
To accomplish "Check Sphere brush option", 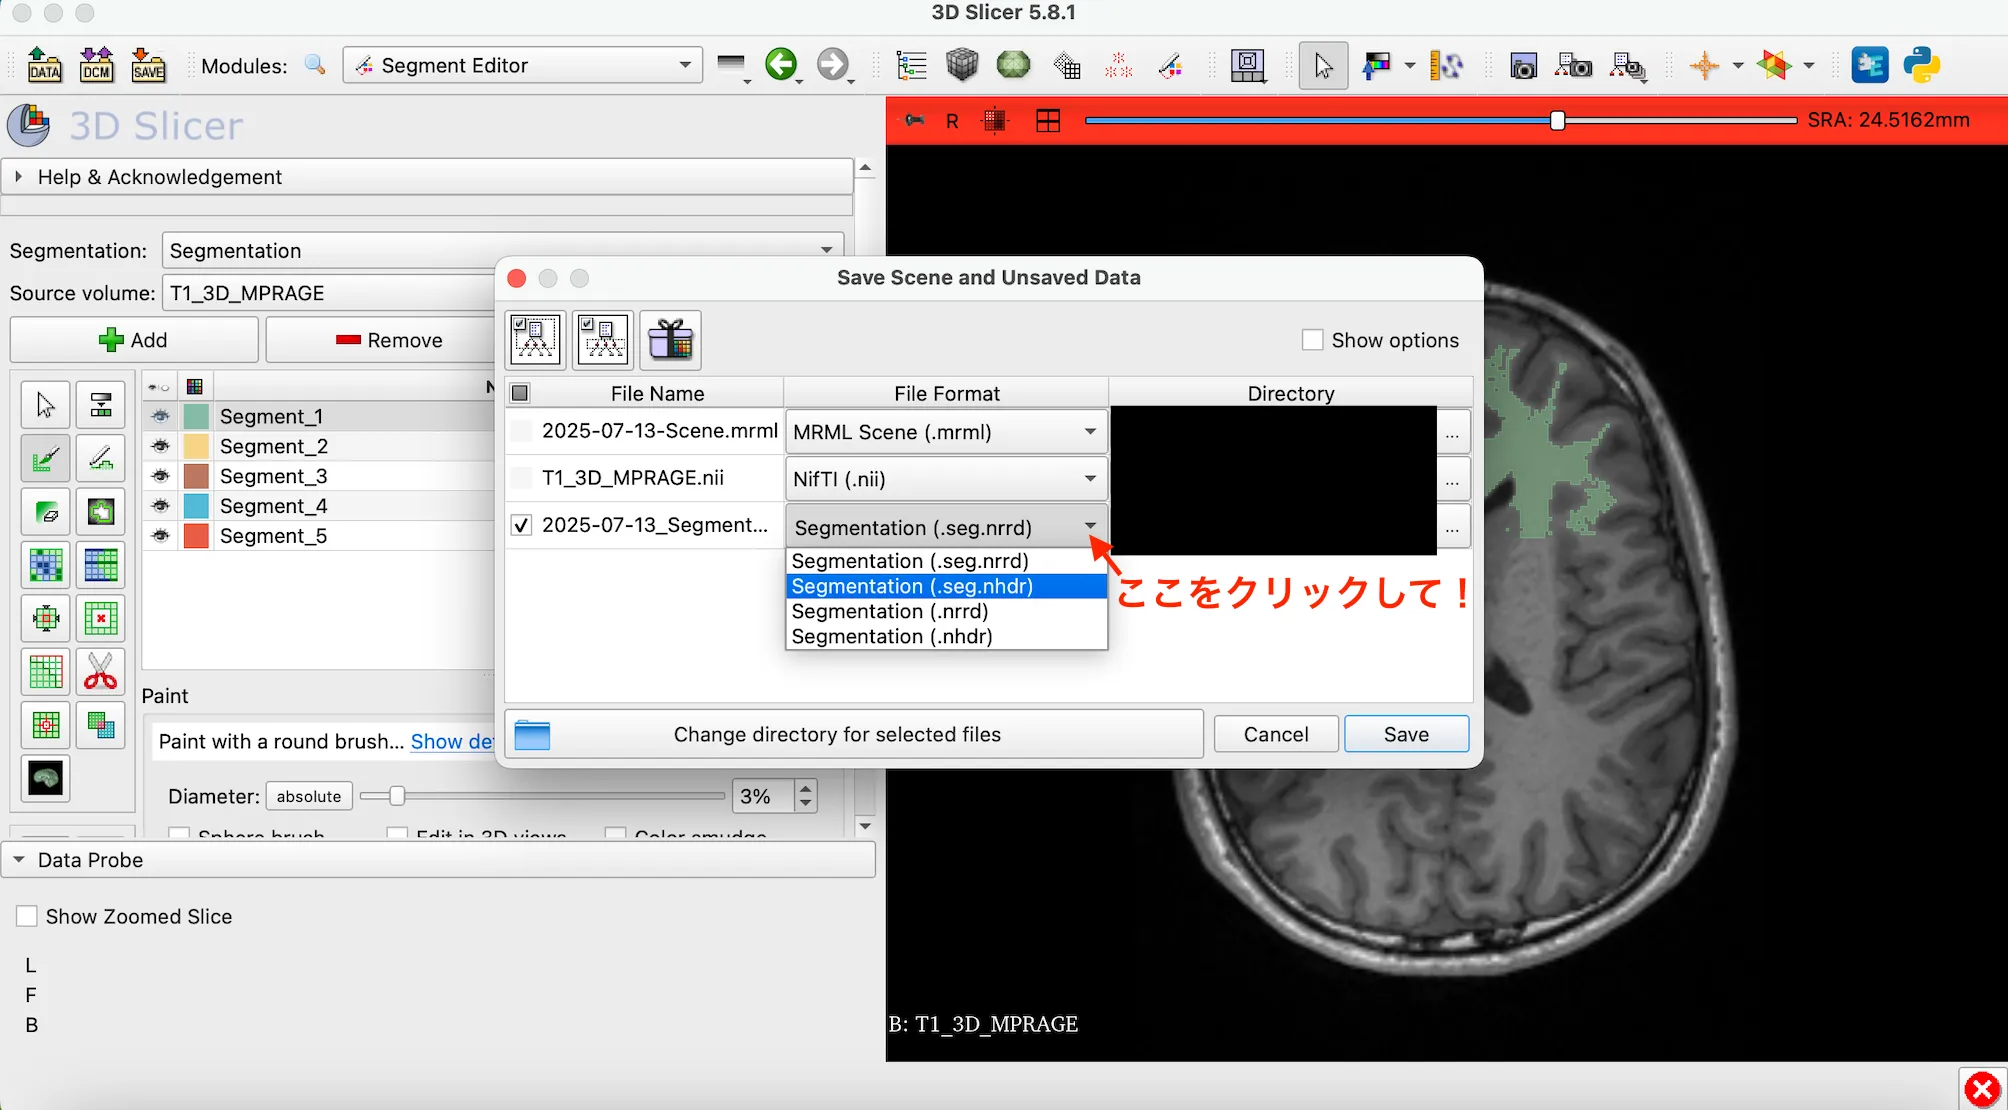I will 178,835.
